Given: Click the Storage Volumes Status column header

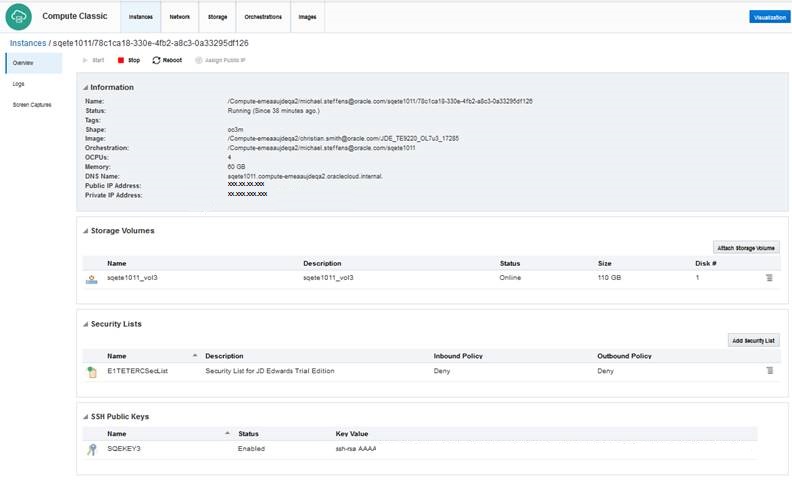Looking at the screenshot, I should pos(510,263).
